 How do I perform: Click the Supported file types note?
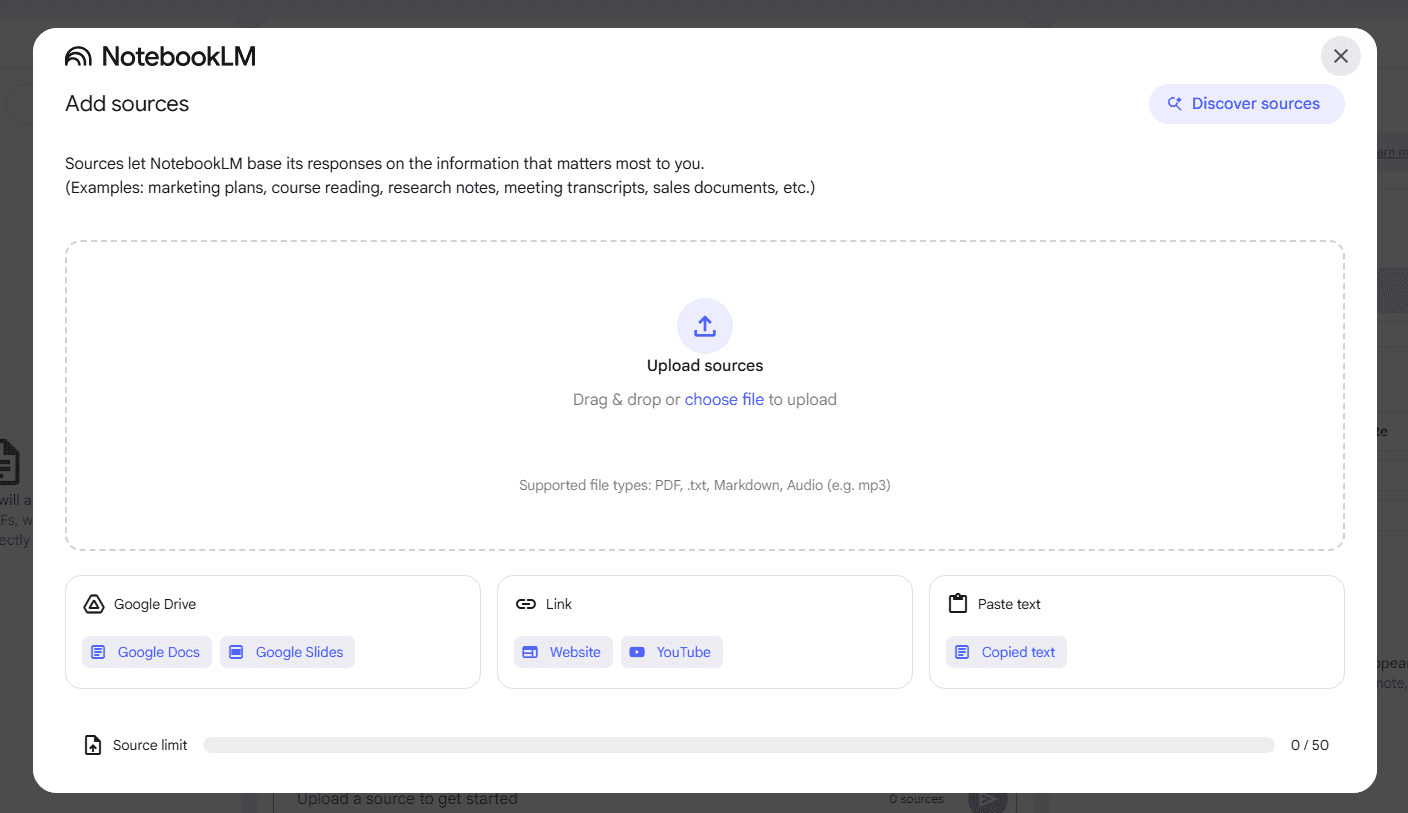(x=705, y=485)
